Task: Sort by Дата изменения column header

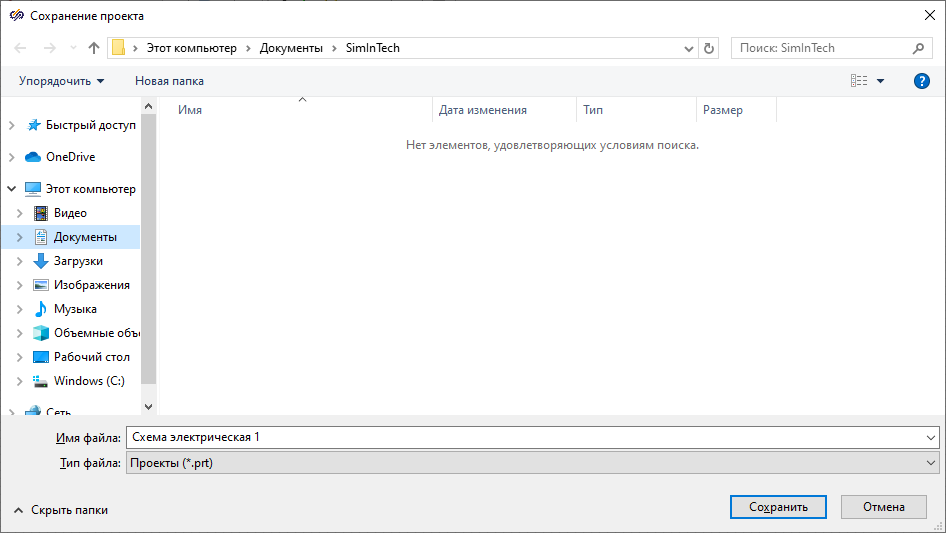Action: 483,110
